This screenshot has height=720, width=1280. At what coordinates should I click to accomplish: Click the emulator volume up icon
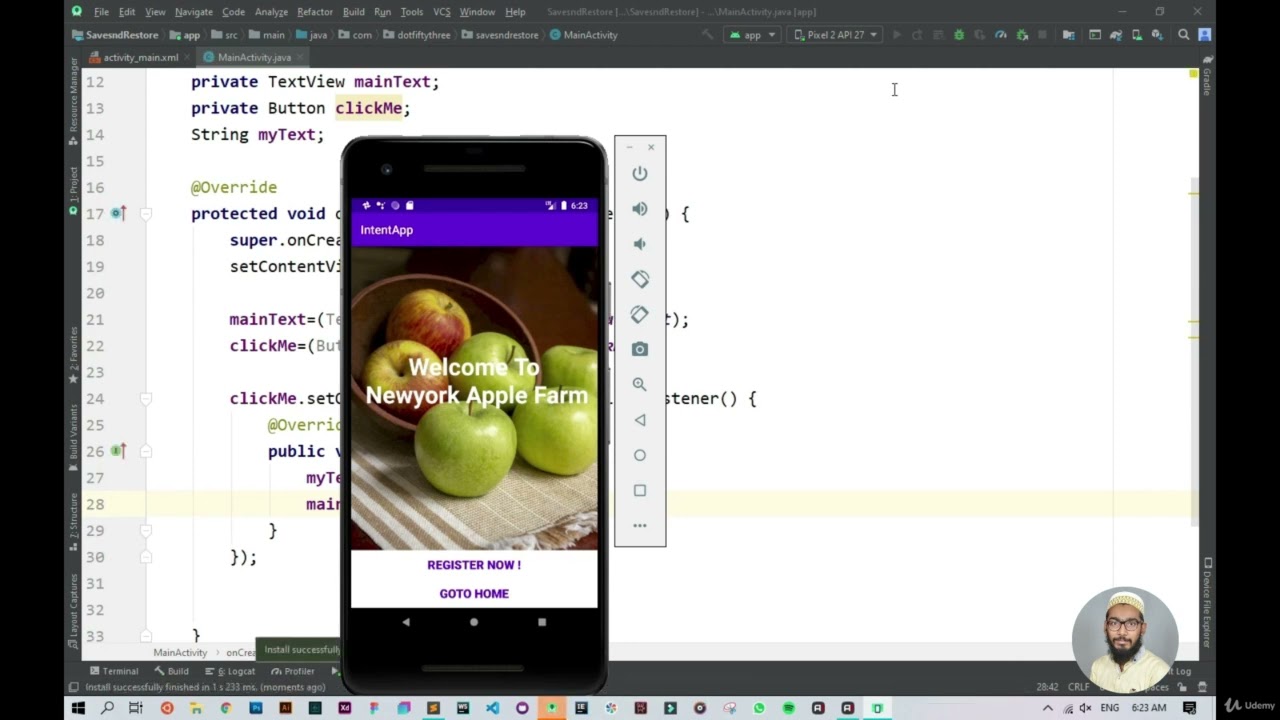(x=640, y=209)
